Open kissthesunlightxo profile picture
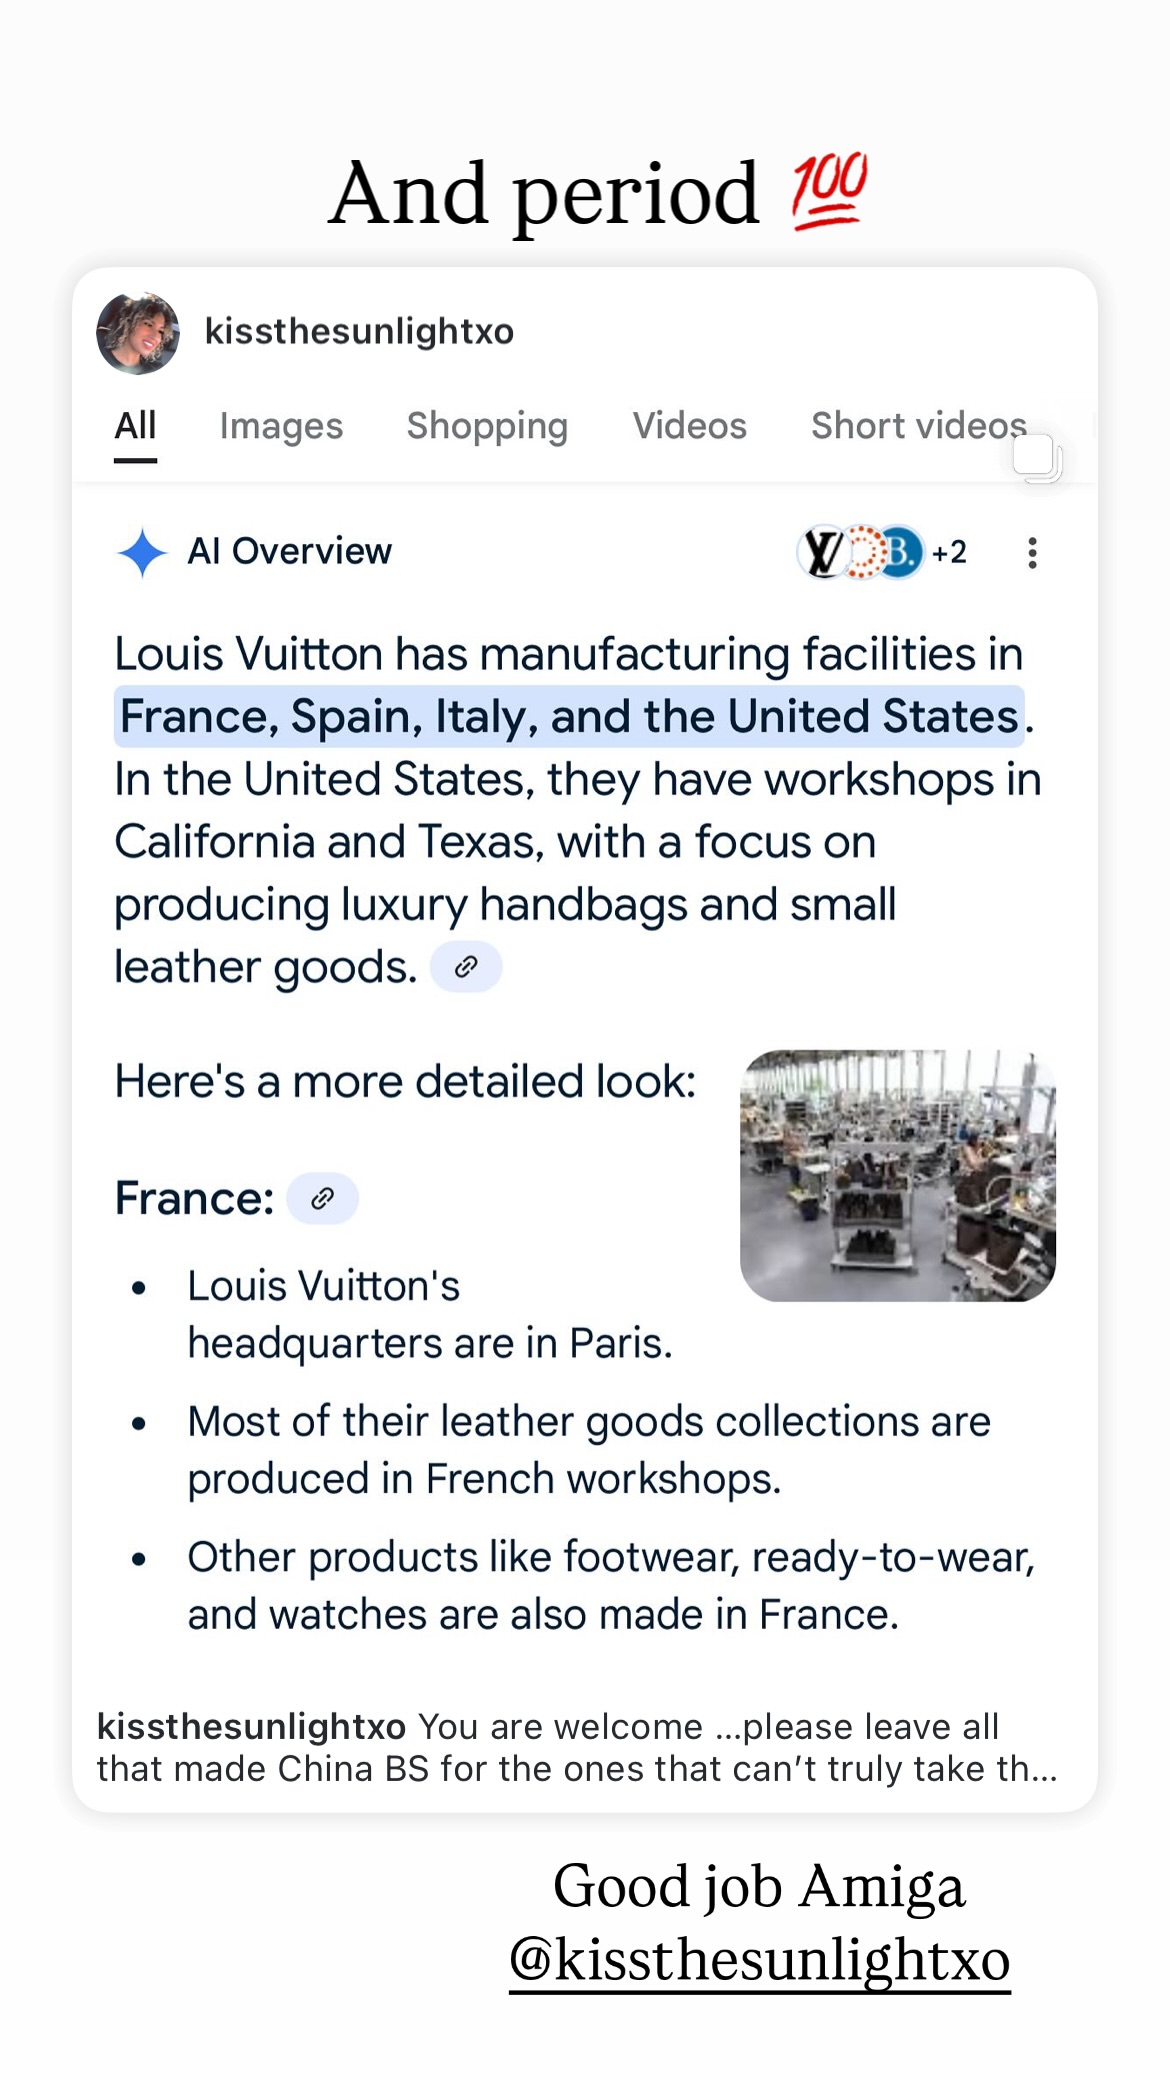 click(138, 333)
